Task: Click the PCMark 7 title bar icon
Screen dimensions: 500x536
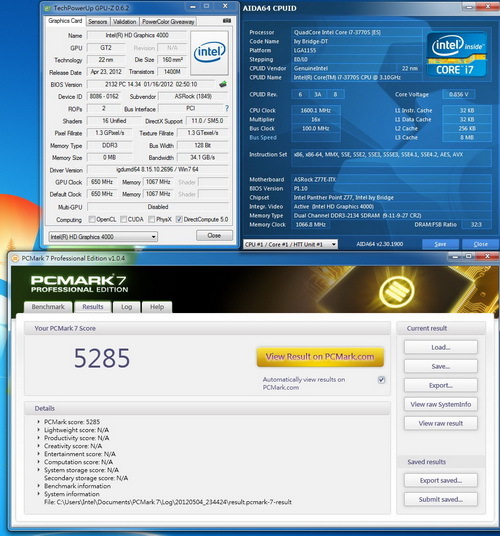Action: 15,258
